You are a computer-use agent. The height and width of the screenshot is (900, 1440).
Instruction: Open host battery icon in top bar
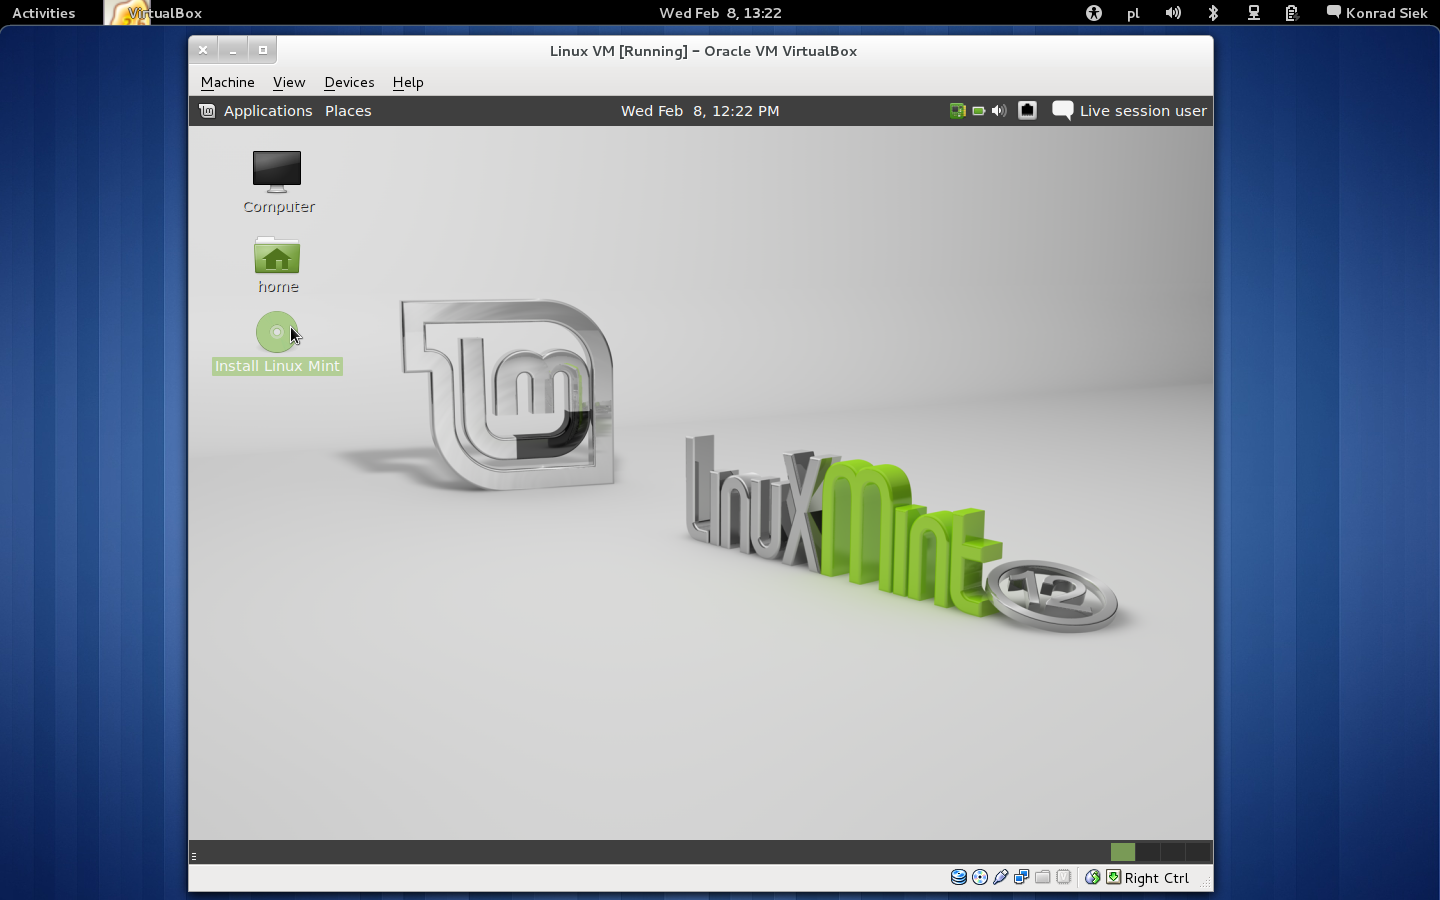coord(1292,13)
